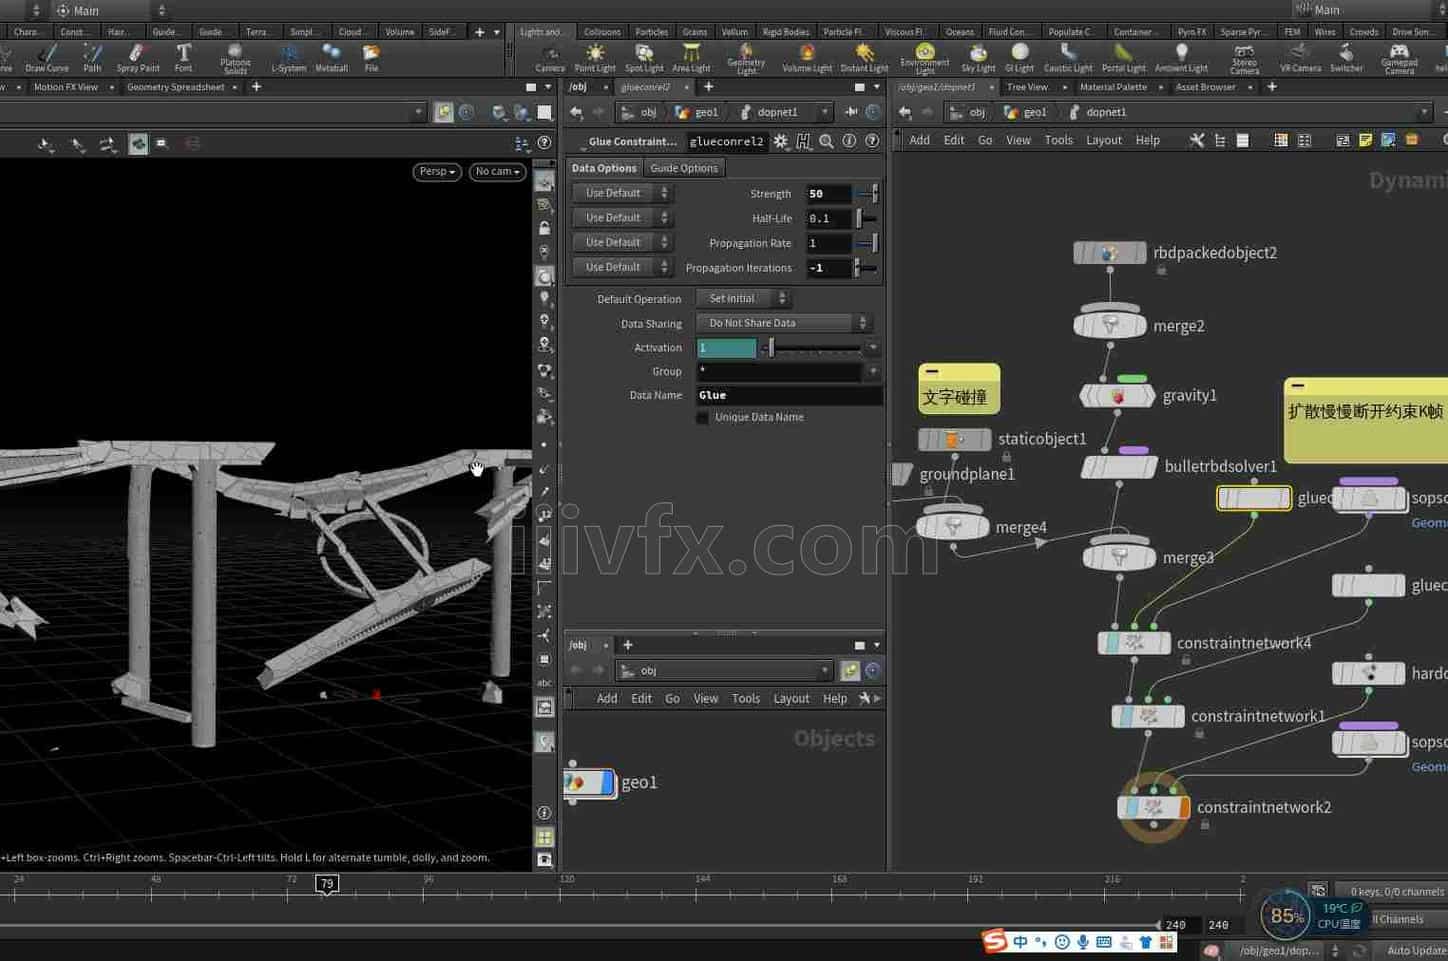This screenshot has height=961, width=1448.
Task: Add a Gamepad Camera from the shelf
Action: point(1399,59)
